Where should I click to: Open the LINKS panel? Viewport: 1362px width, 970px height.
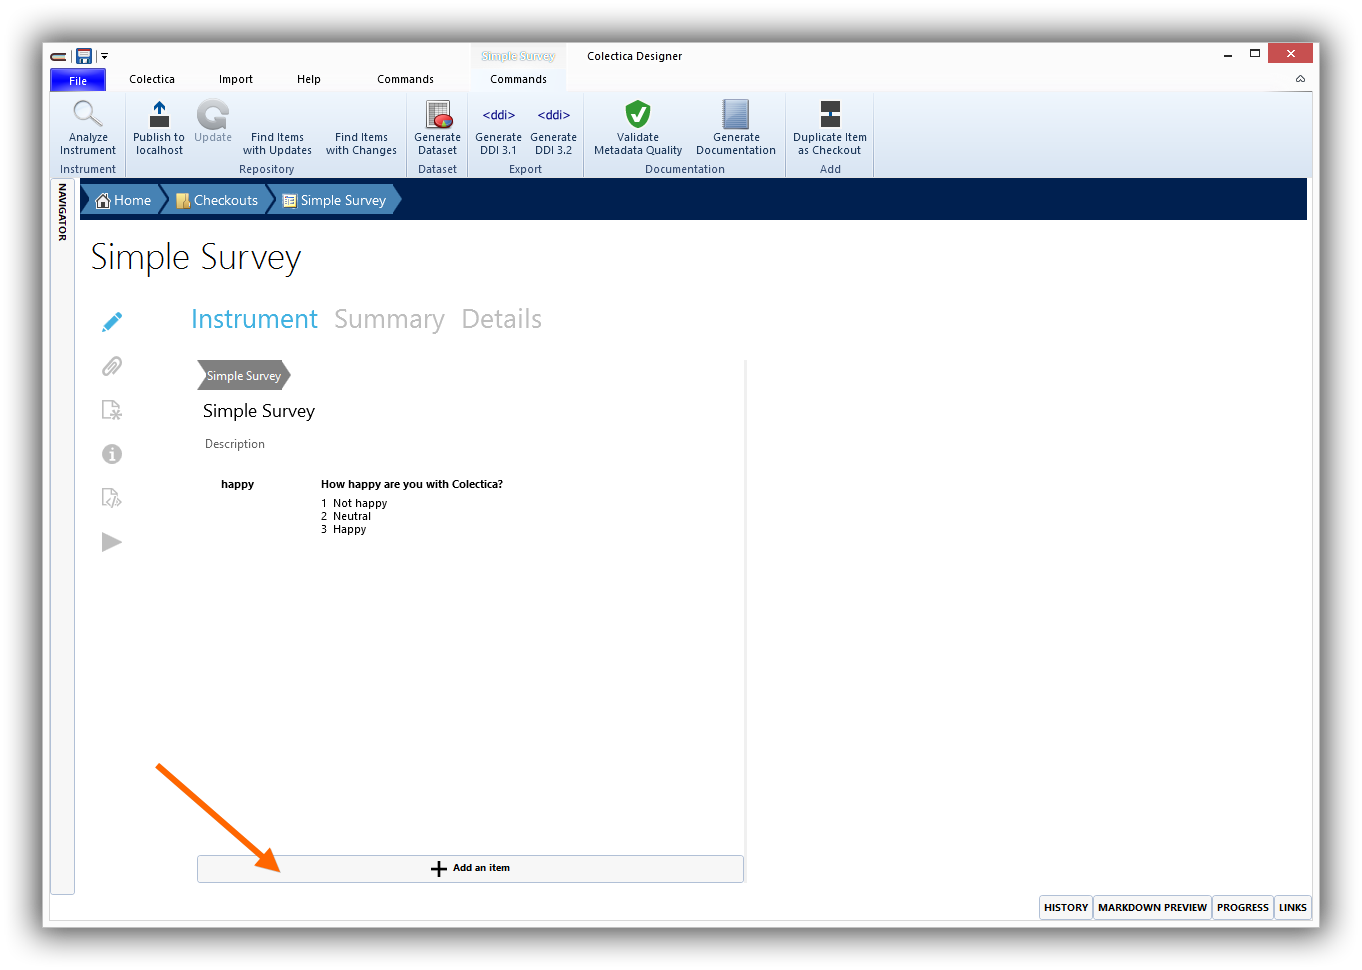[1293, 907]
